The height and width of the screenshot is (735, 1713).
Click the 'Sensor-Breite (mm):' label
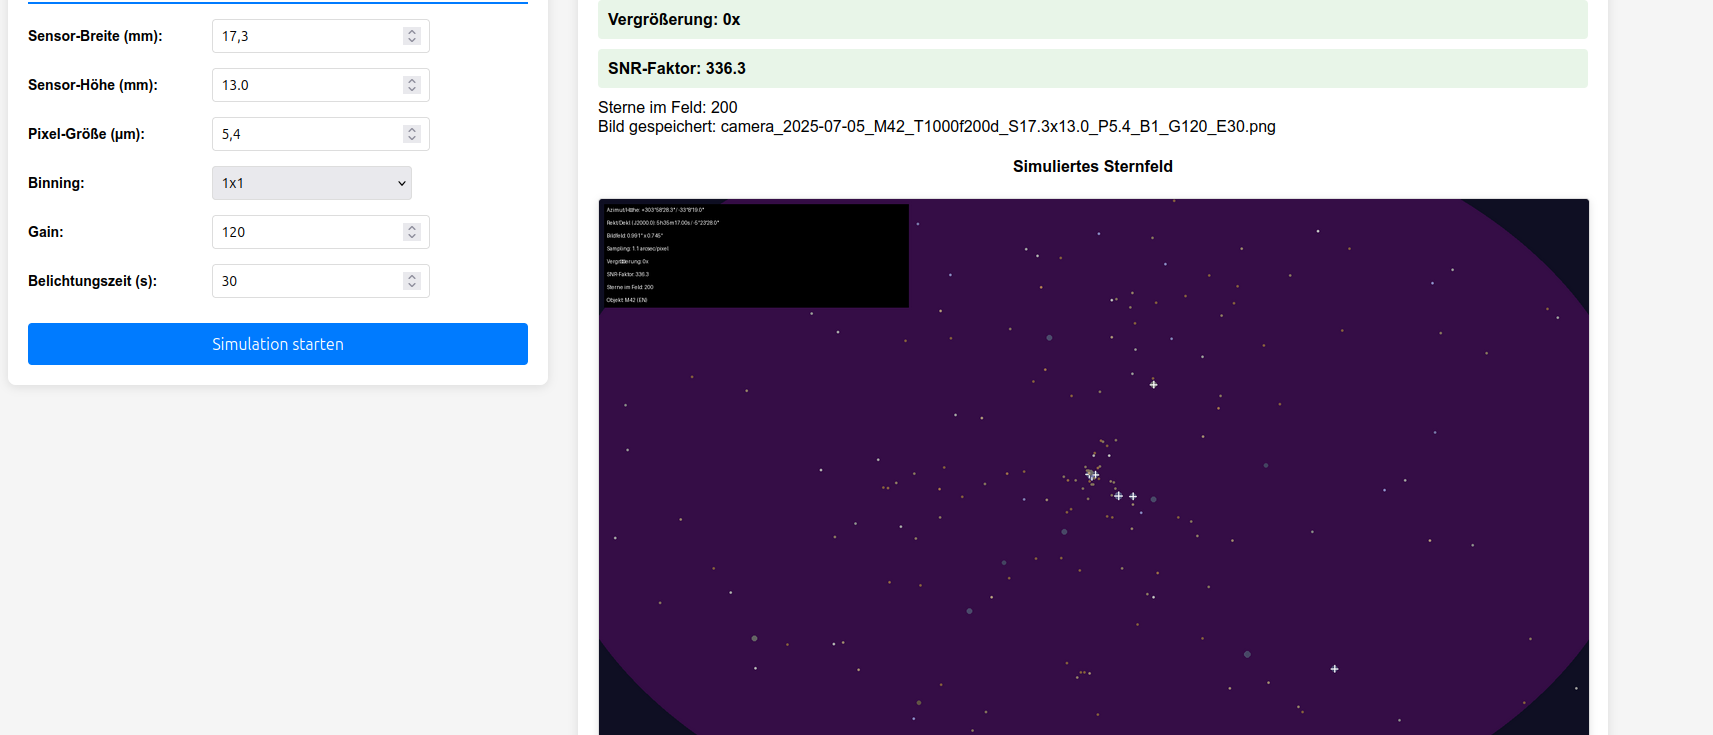click(95, 36)
